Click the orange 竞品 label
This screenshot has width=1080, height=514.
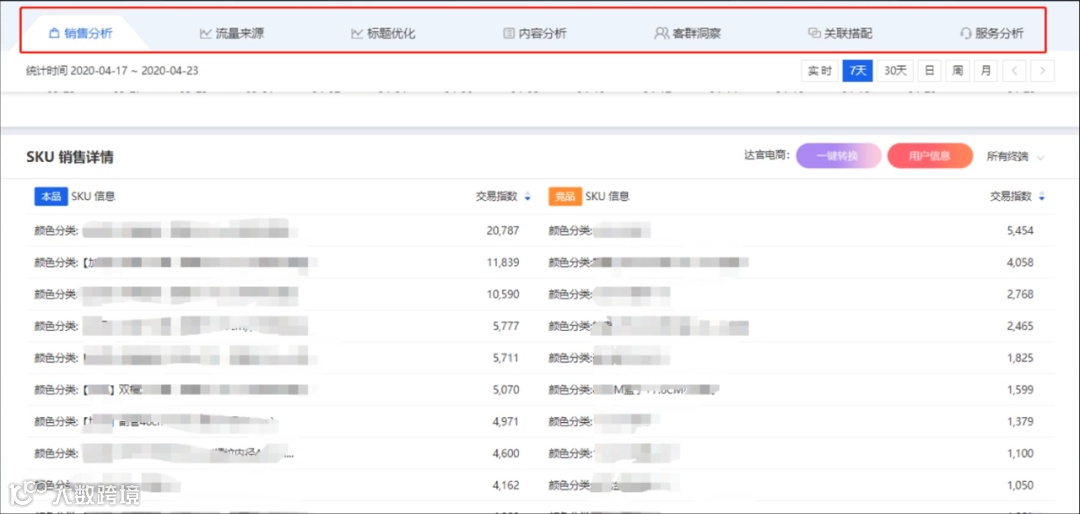565,196
